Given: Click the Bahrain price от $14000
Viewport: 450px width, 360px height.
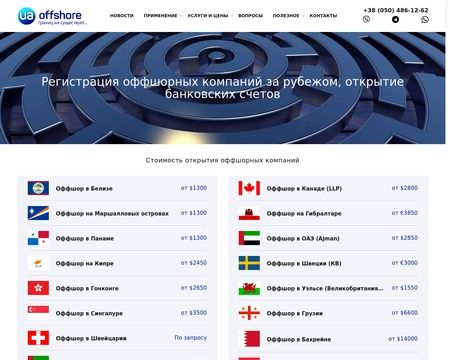Looking at the screenshot, I should 403,339.
